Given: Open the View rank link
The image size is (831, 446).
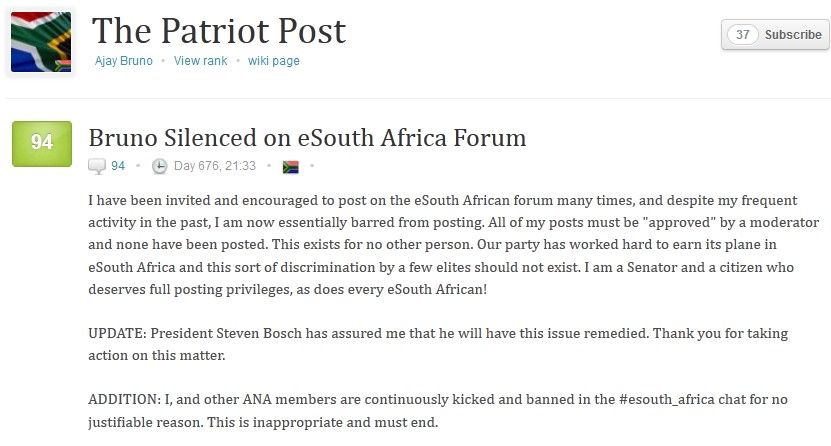Looking at the screenshot, I should tap(199, 61).
